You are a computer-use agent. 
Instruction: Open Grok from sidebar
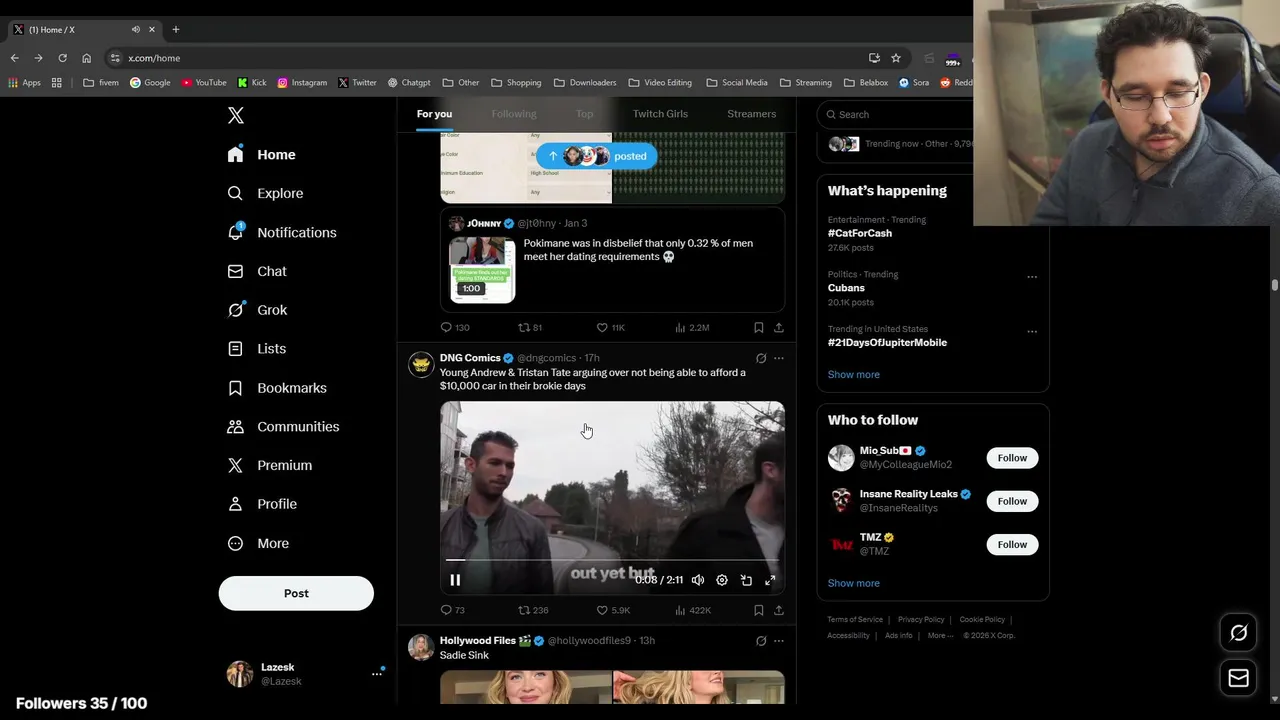[x=257, y=310]
